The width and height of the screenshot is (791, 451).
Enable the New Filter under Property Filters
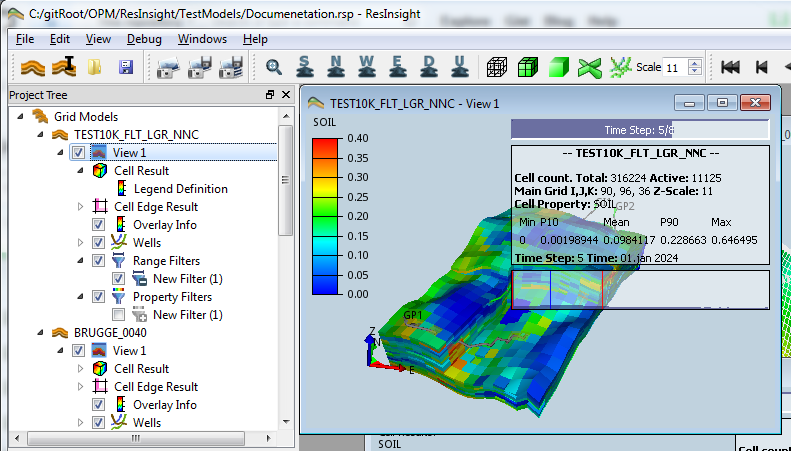click(x=119, y=315)
